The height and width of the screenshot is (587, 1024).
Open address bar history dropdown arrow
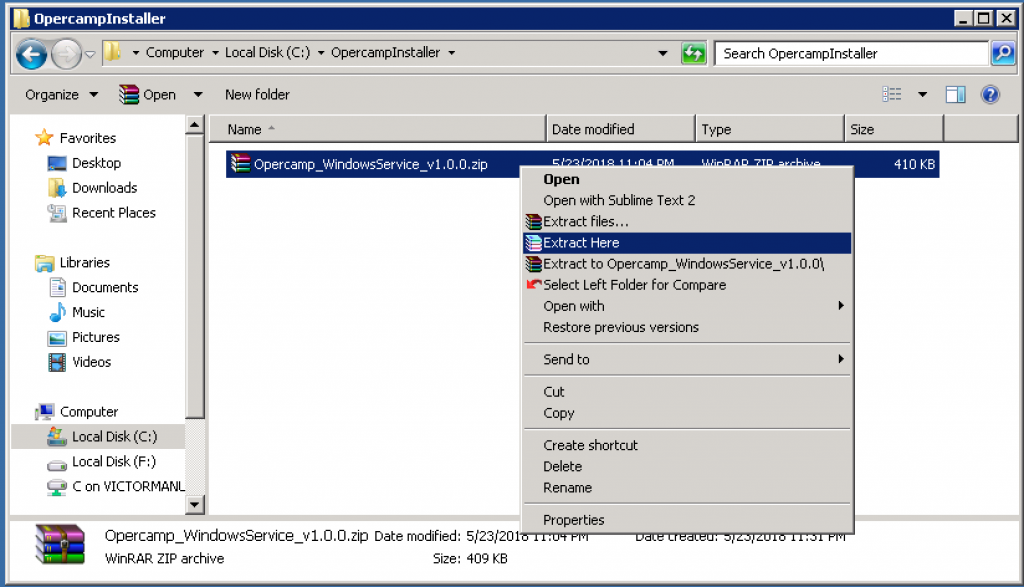663,53
